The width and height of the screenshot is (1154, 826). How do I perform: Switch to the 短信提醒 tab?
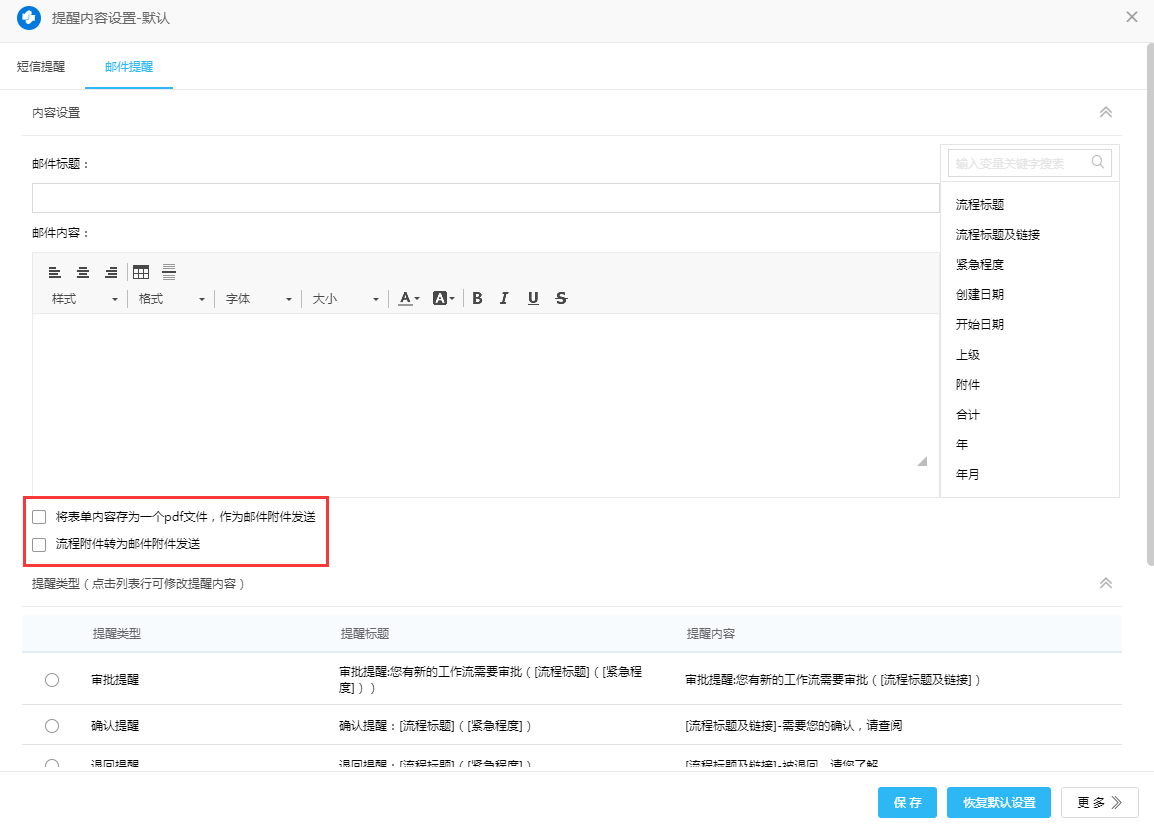click(41, 67)
